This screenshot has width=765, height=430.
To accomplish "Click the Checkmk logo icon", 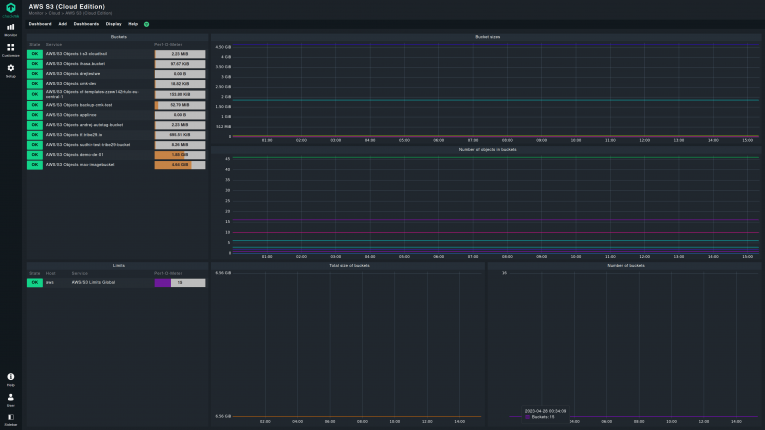I will point(11,8).
